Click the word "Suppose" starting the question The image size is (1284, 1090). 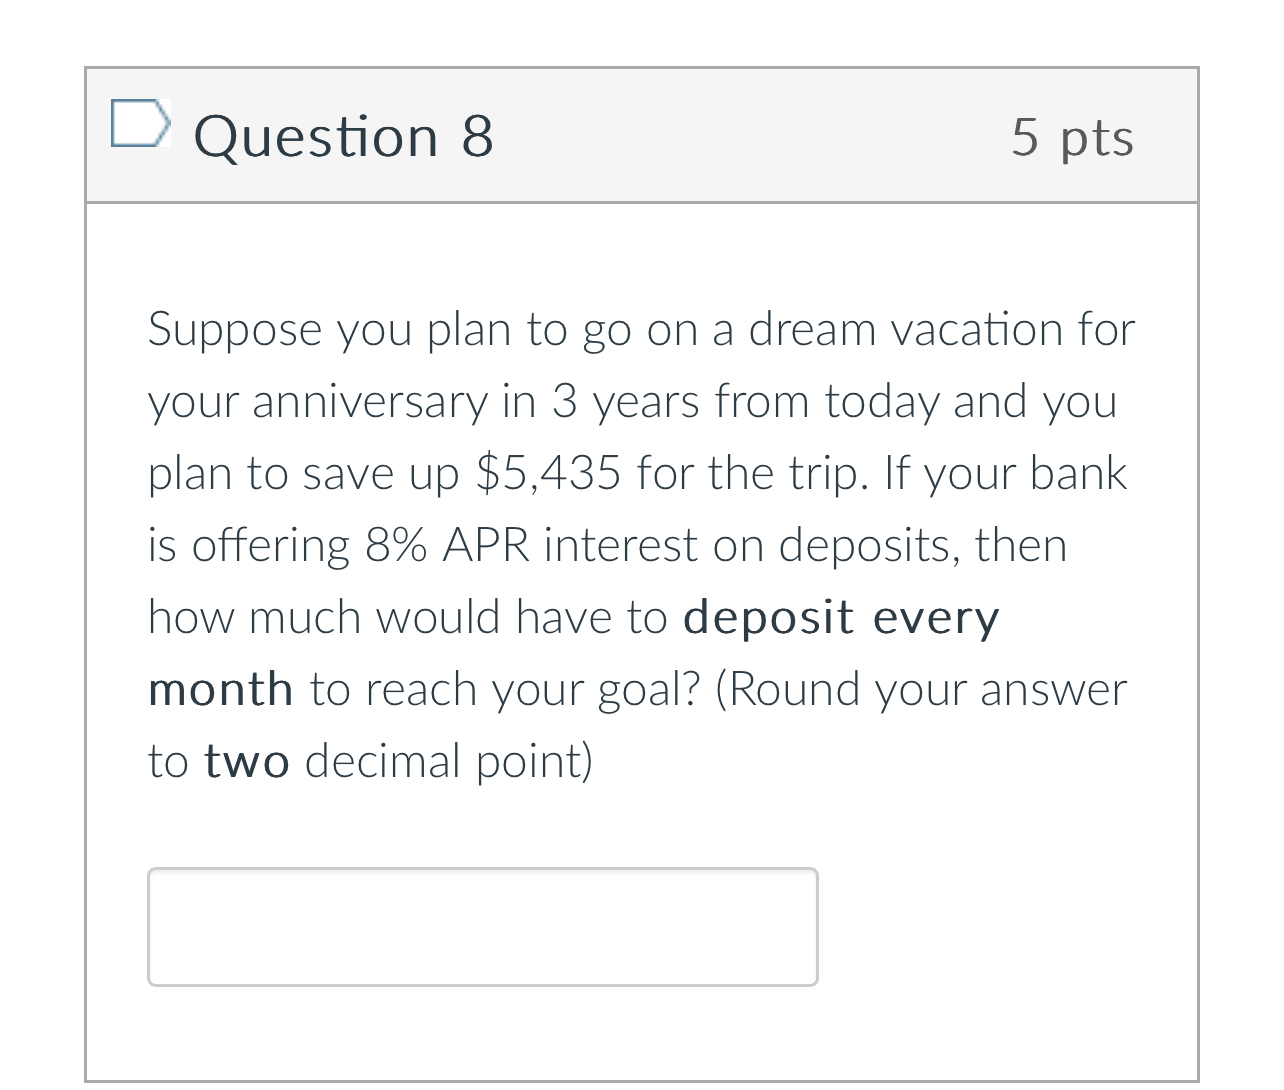pyautogui.click(x=235, y=331)
